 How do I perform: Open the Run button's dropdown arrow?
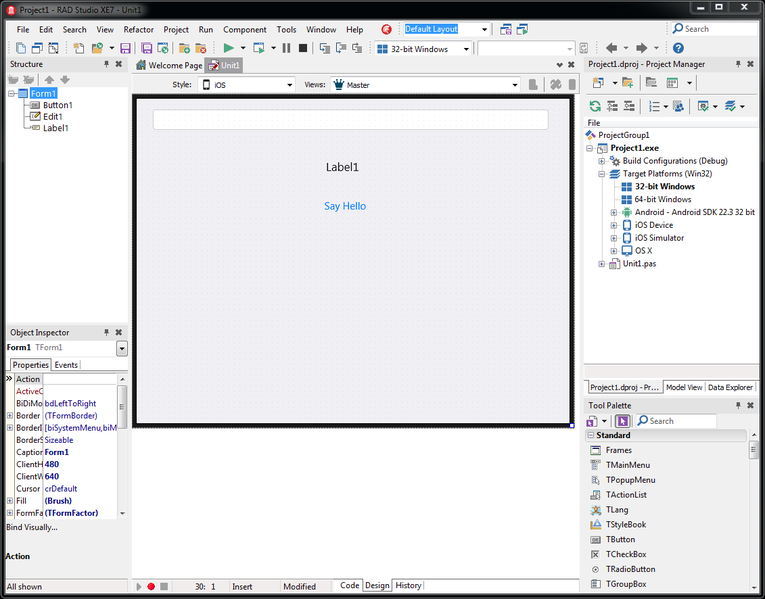242,48
